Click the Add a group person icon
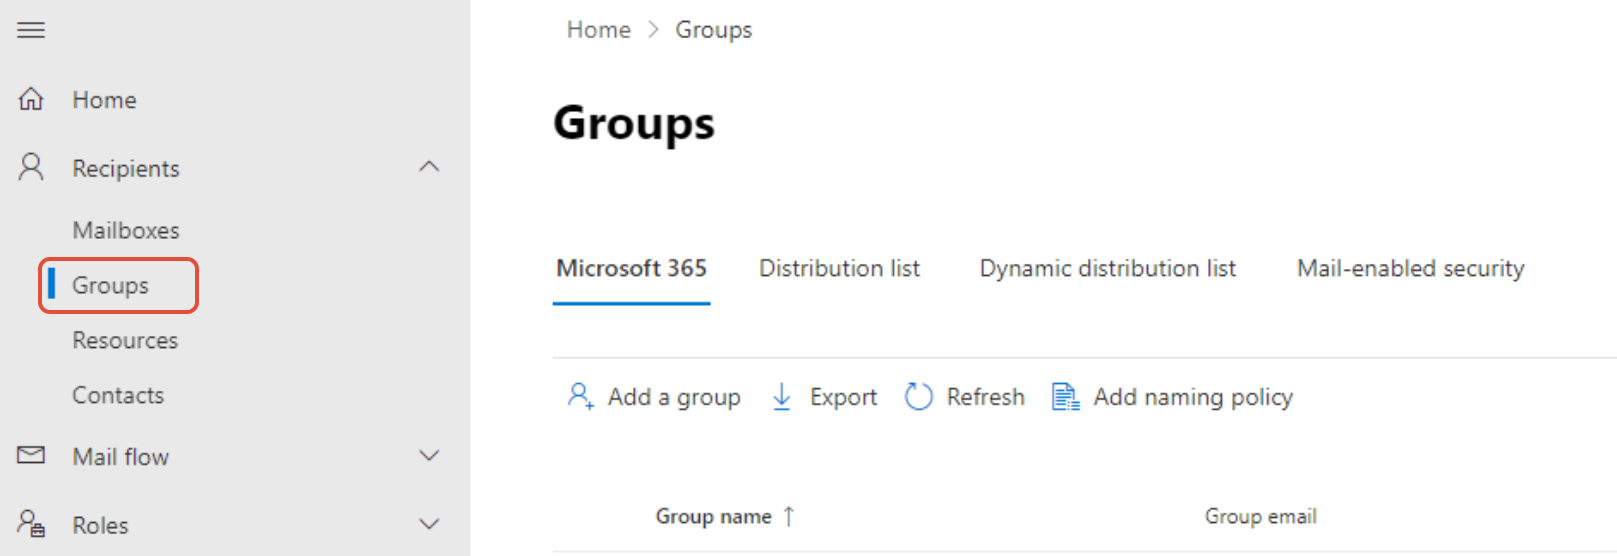The image size is (1617, 556). [x=581, y=396]
